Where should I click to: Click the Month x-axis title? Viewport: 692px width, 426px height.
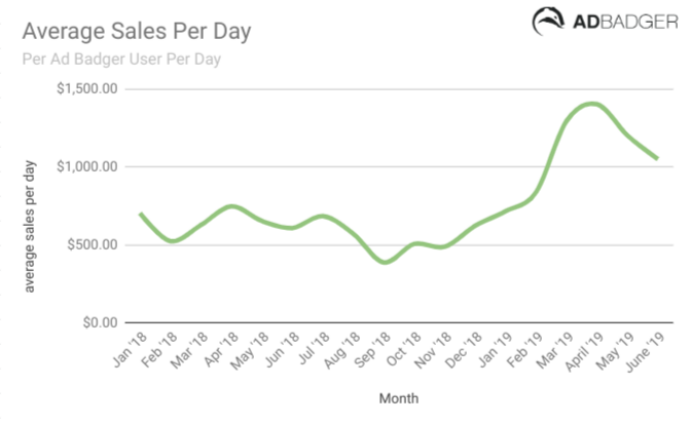[399, 398]
